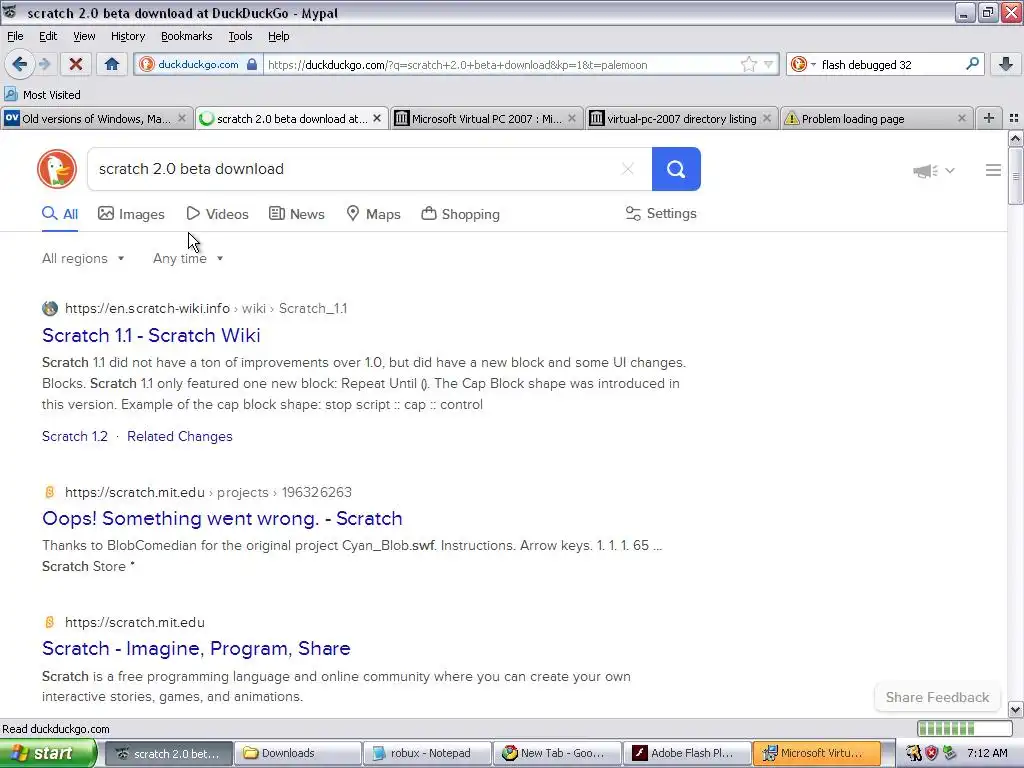Open the Related Changes sublink
This screenshot has width=1024, height=768.
coord(180,436)
